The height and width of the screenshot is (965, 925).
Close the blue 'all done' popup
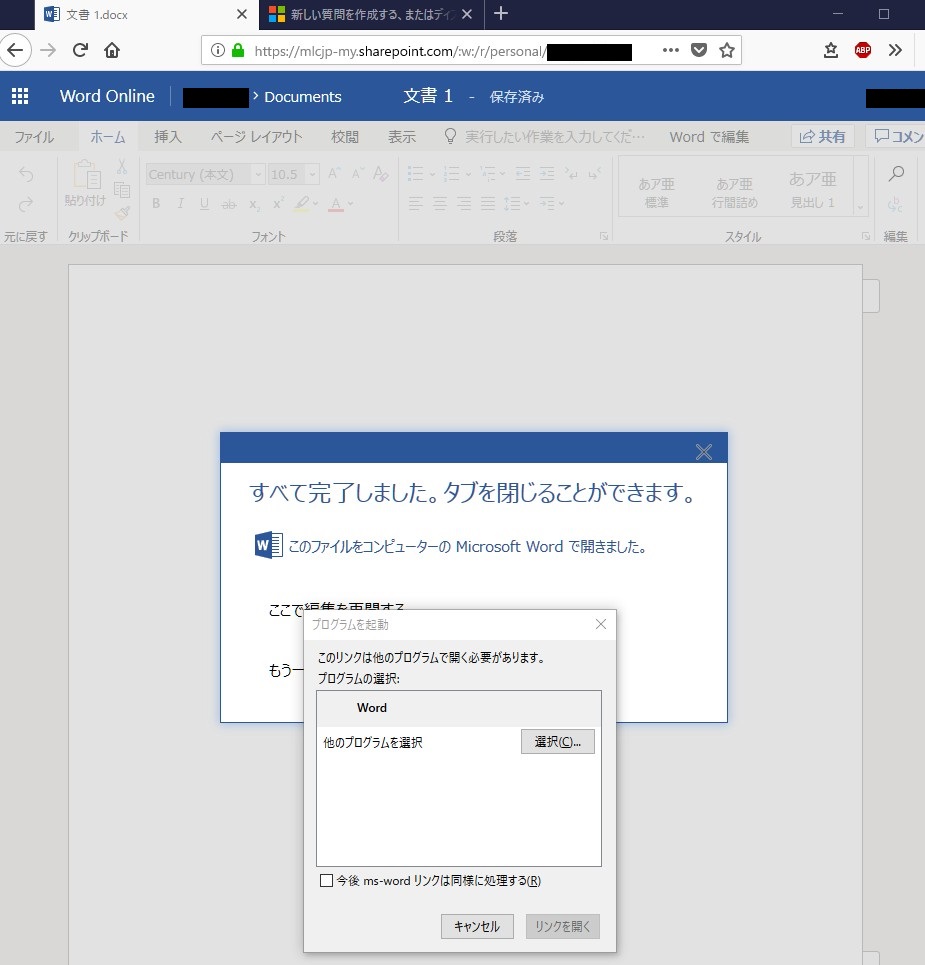pos(703,452)
